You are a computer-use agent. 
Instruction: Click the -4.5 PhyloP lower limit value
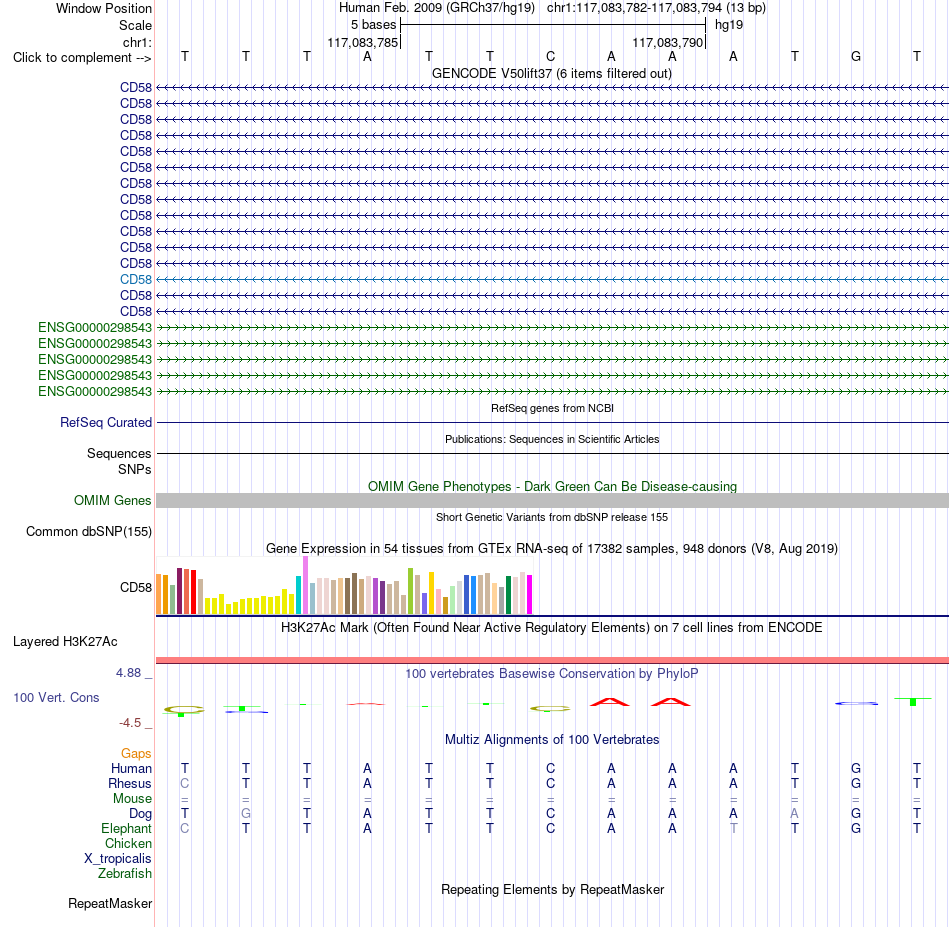[130, 723]
